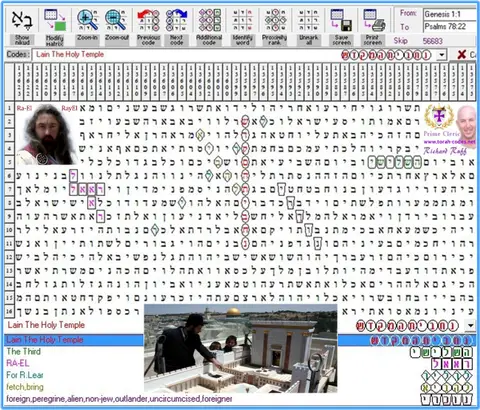Viewport: 480px width, 410px height.
Task: Click the Temple model photo thumbnail
Action: coord(240,348)
